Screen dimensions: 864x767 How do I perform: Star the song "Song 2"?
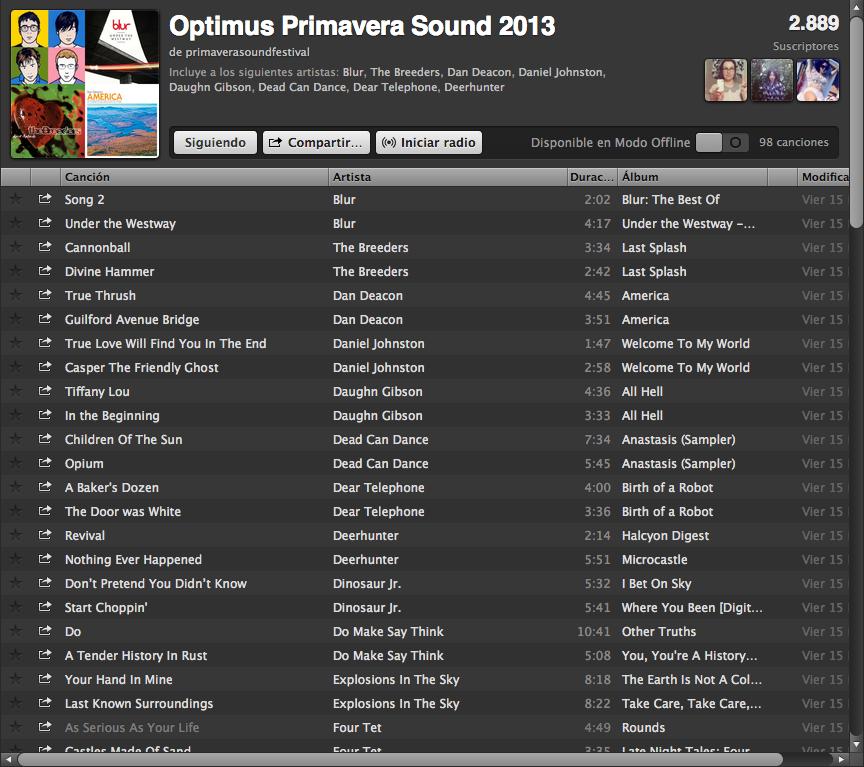(x=15, y=199)
